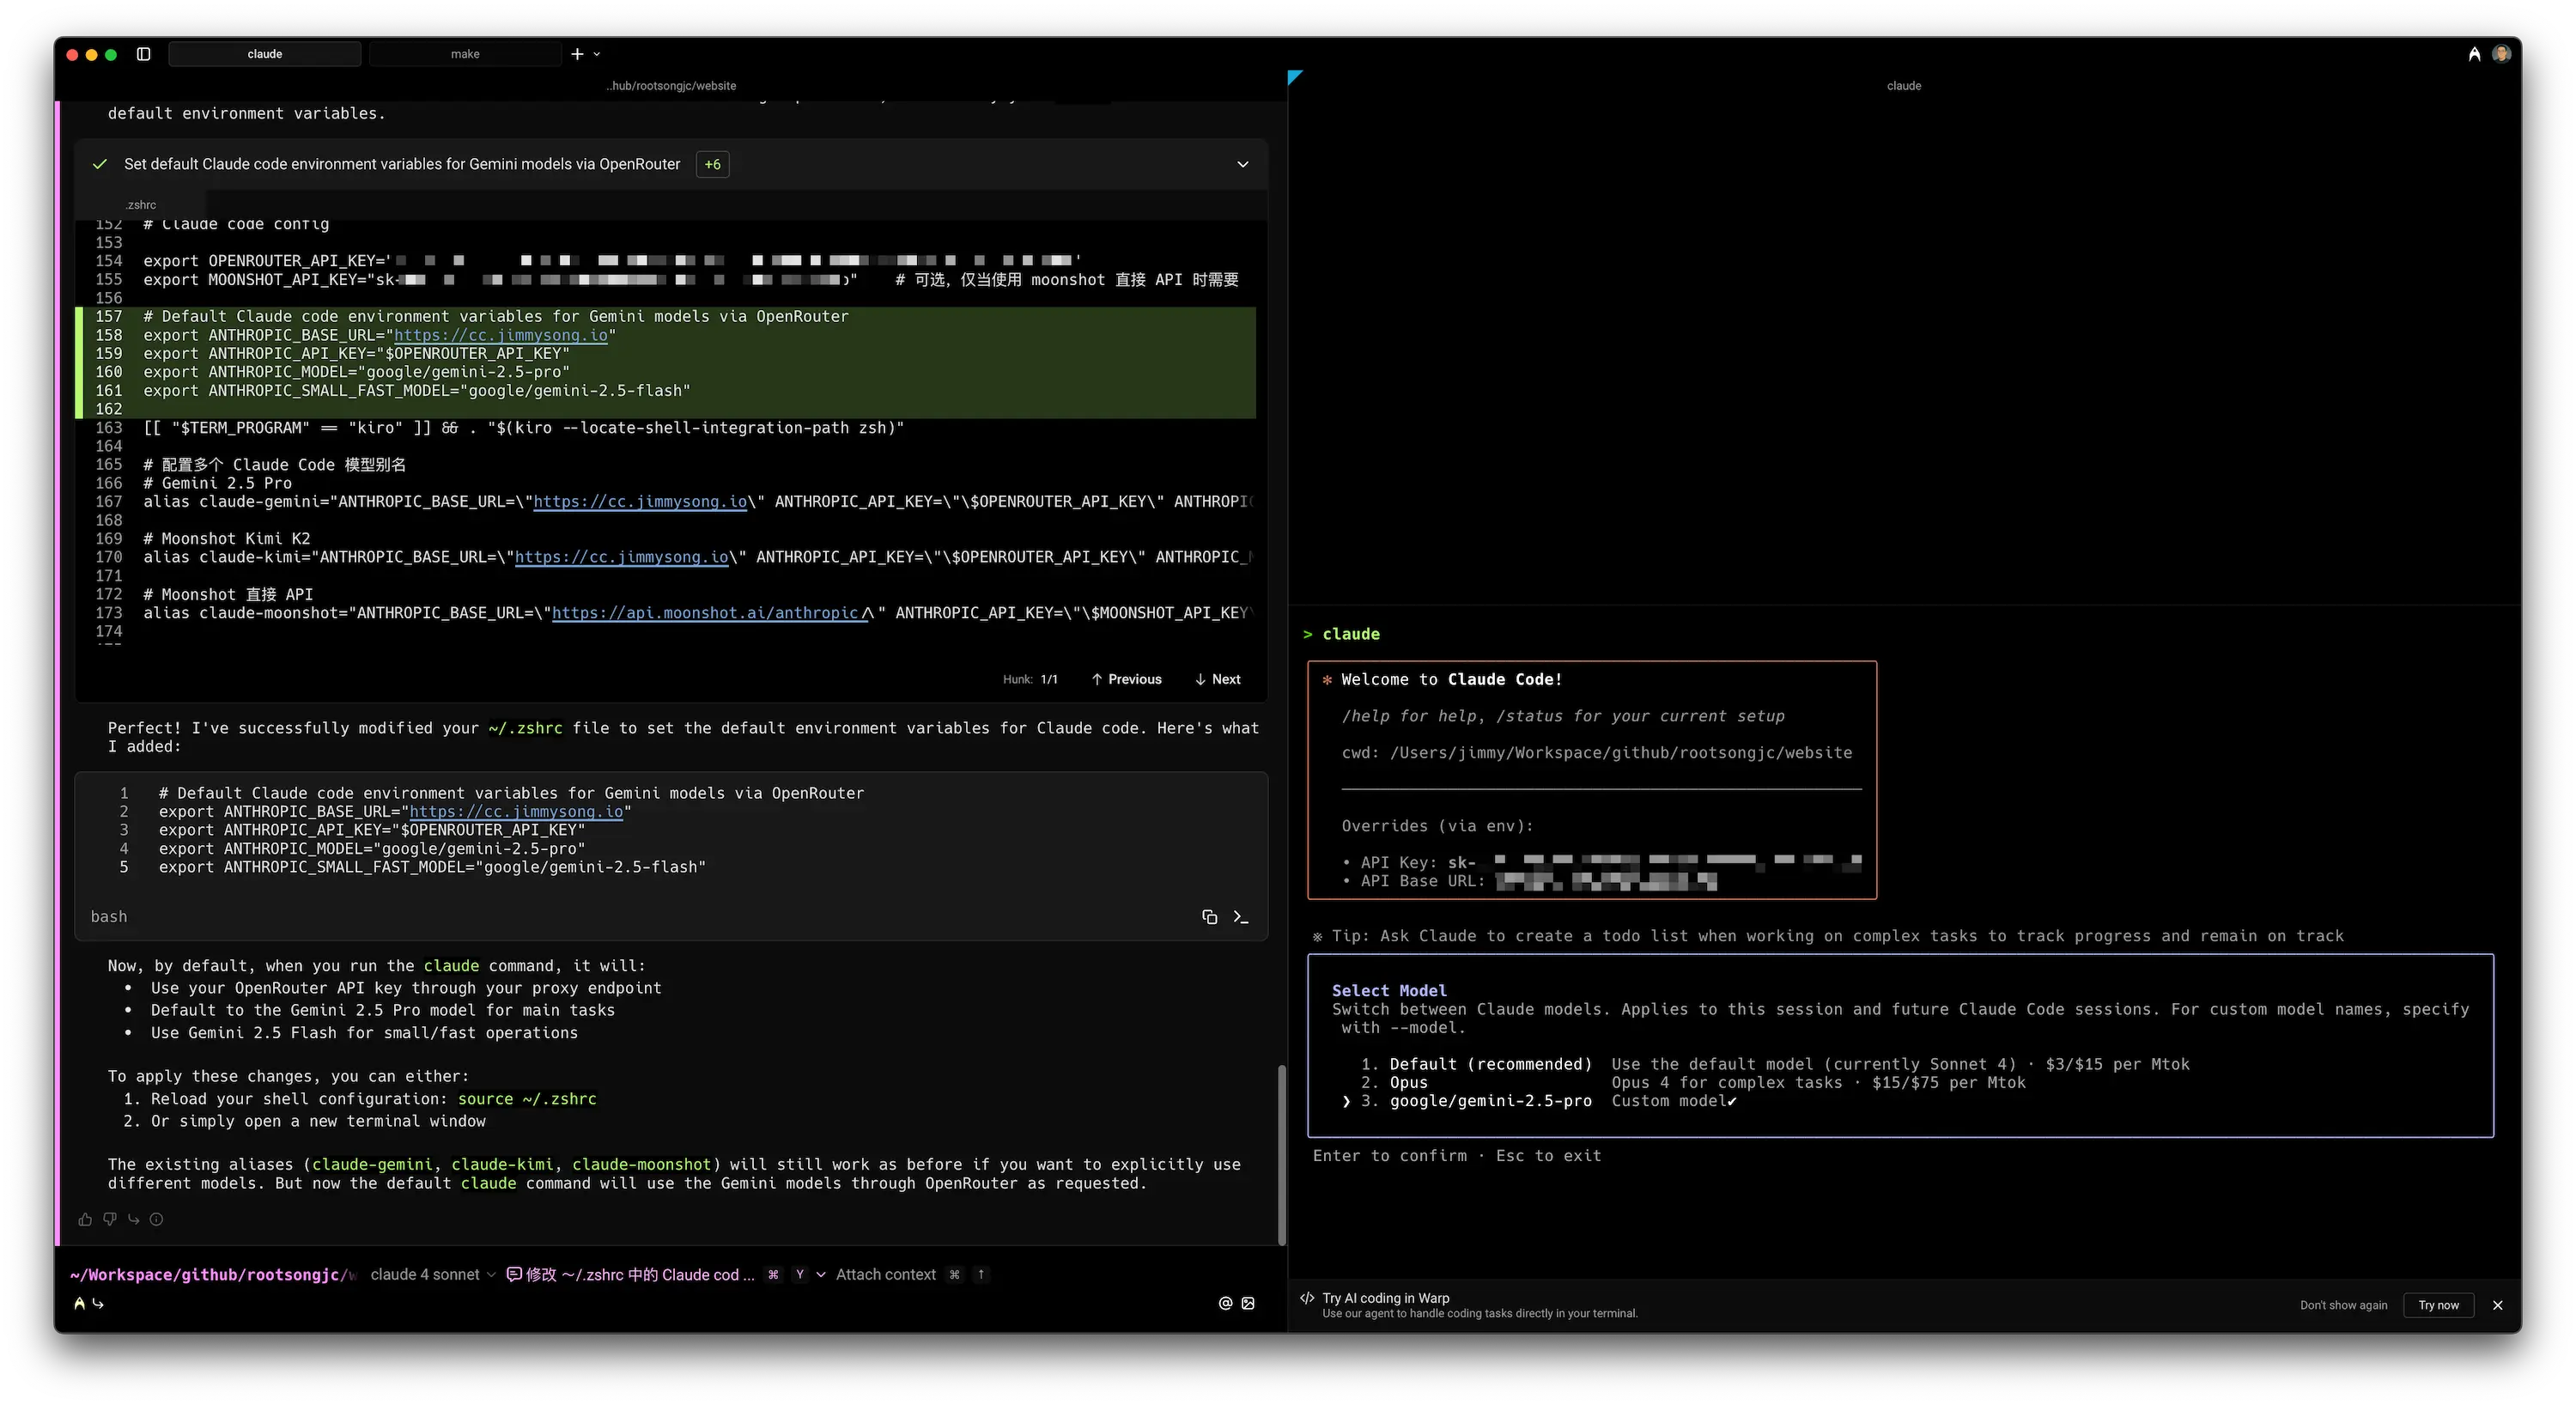Click the blue pane indicator corner on right pane
Image resolution: width=2576 pixels, height=1405 pixels.
pyautogui.click(x=1294, y=77)
